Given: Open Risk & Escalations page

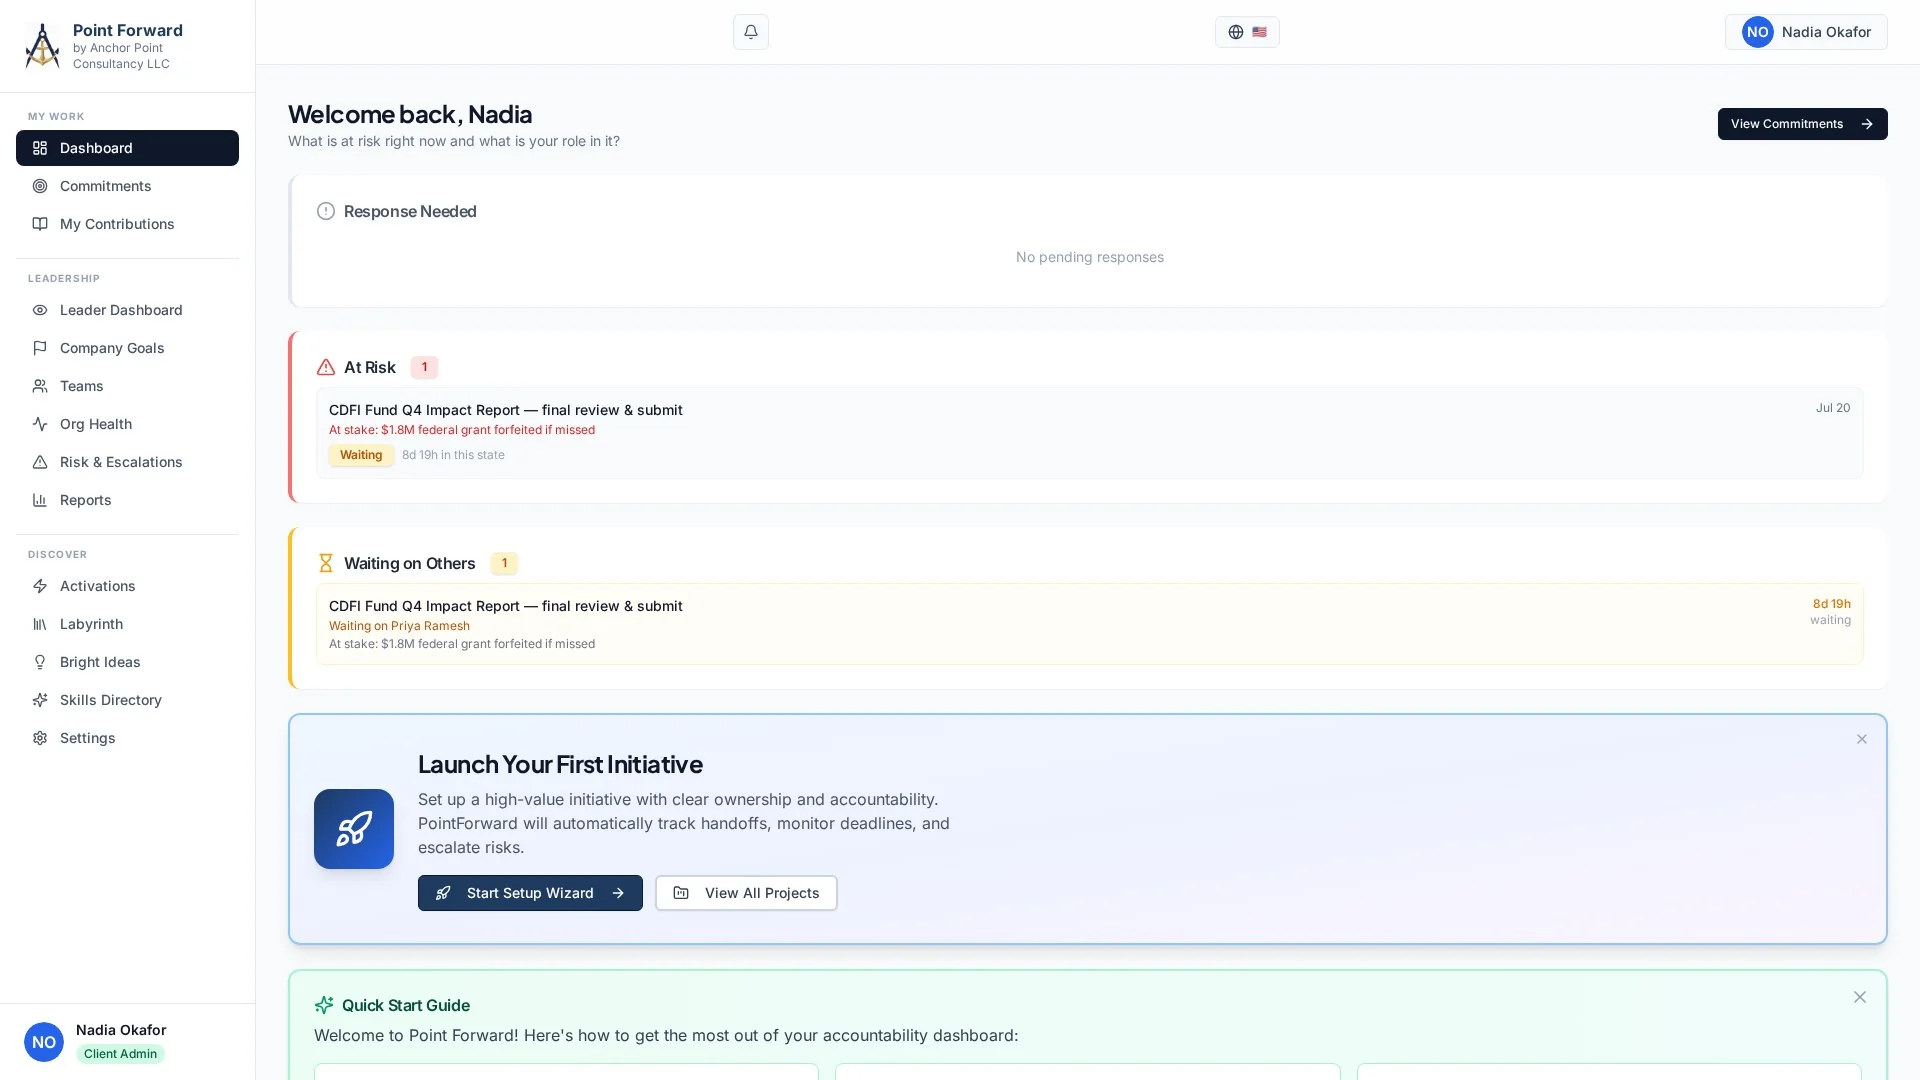Looking at the screenshot, I should click(127, 462).
